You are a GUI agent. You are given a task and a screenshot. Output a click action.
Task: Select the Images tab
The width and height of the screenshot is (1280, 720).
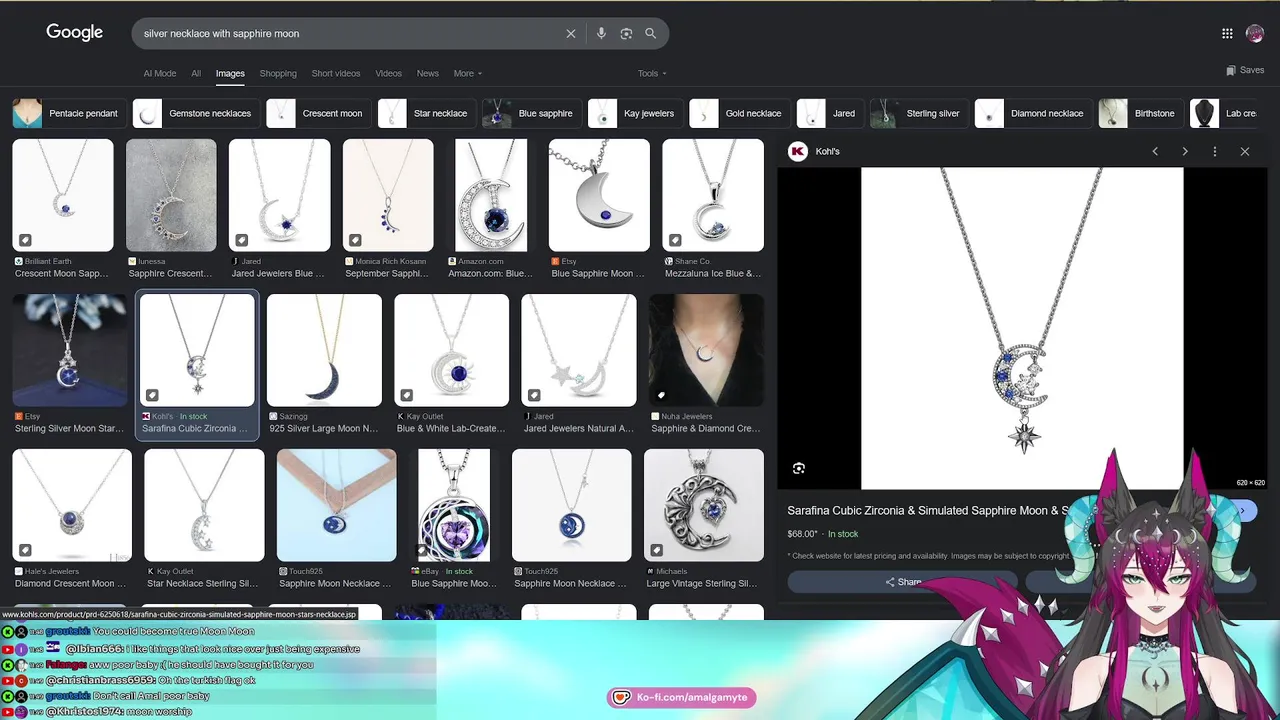230,73
